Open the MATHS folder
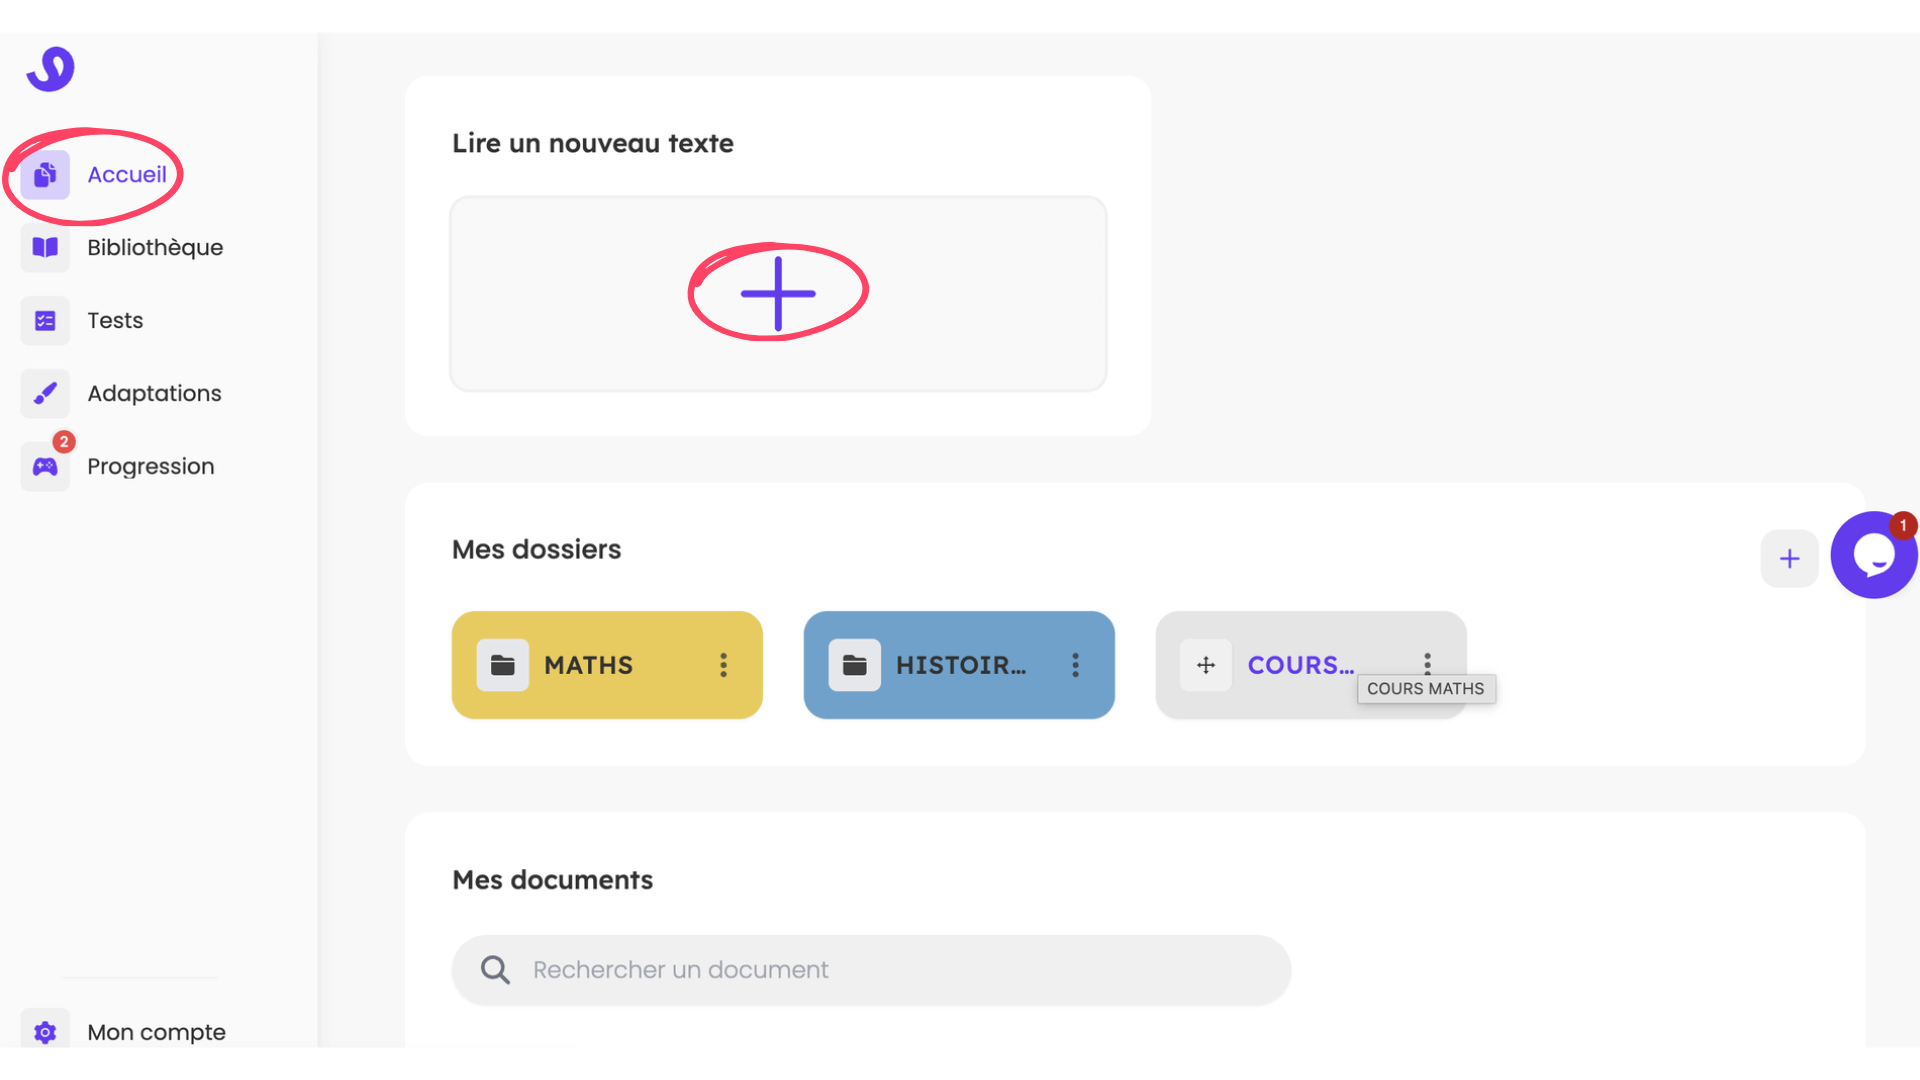The height and width of the screenshot is (1080, 1920). point(588,666)
